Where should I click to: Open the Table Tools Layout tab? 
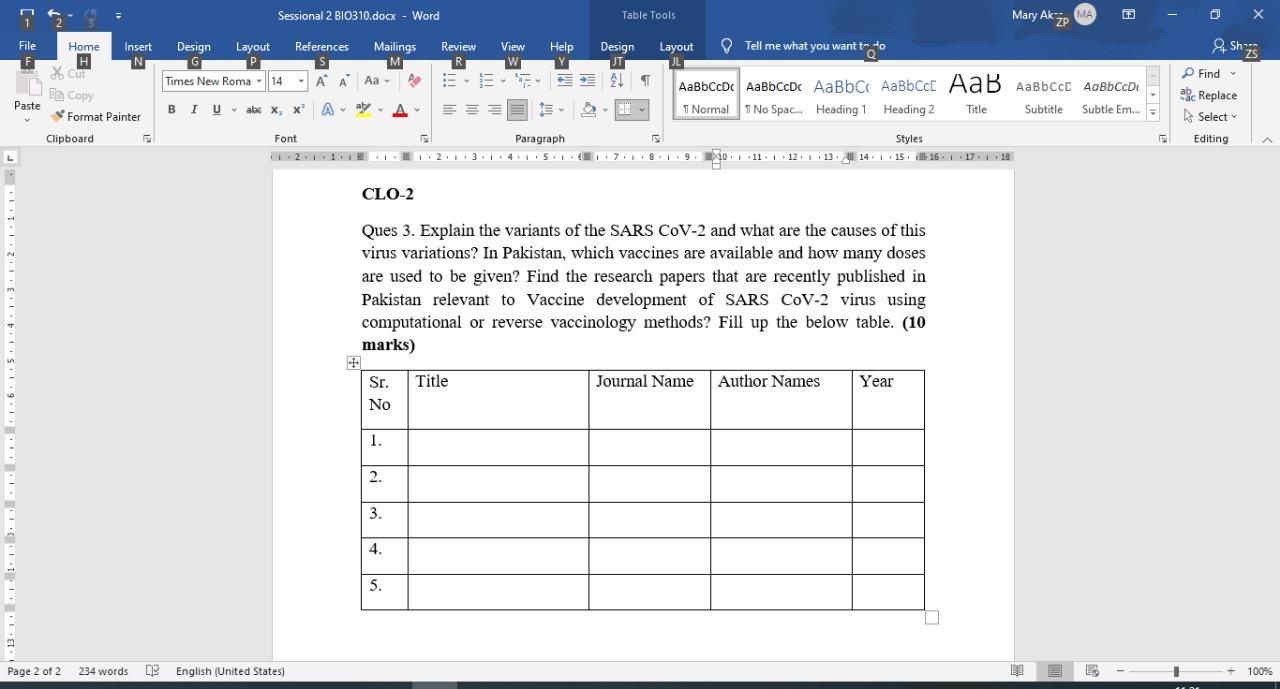(x=676, y=46)
